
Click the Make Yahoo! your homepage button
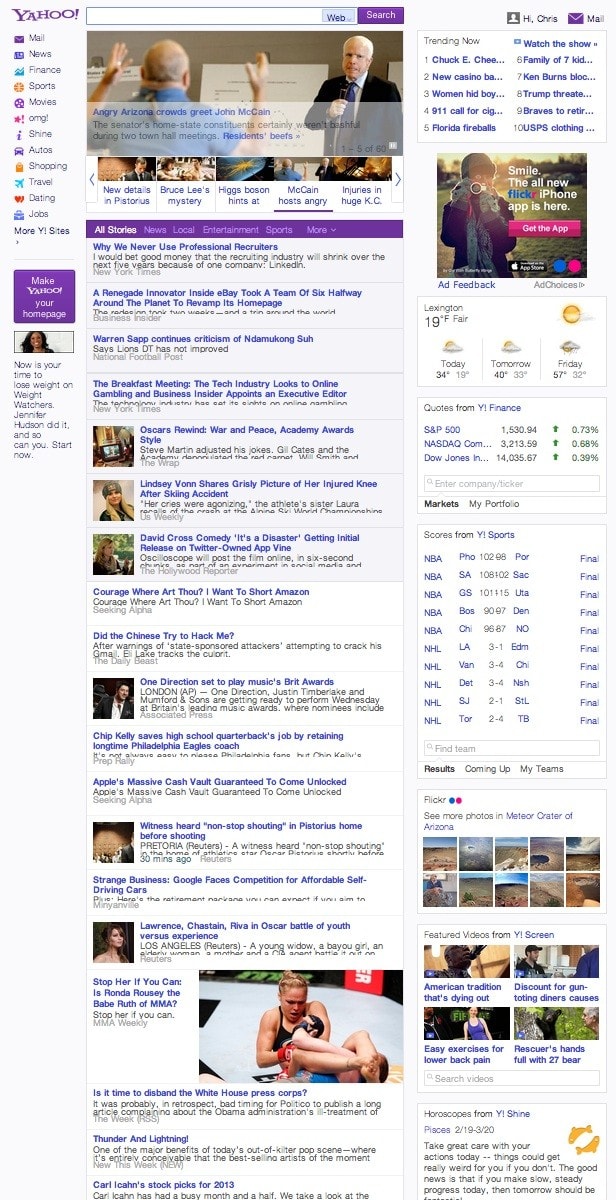pos(44,297)
